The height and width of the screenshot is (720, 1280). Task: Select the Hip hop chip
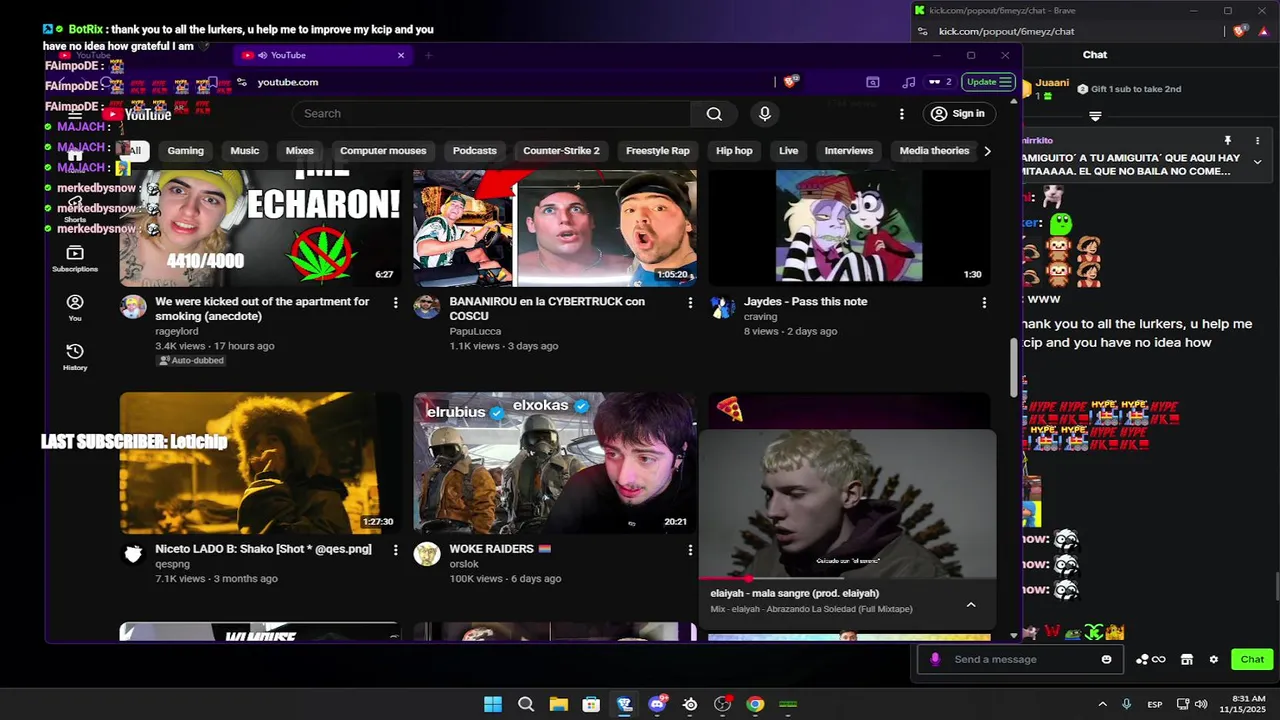[734, 151]
